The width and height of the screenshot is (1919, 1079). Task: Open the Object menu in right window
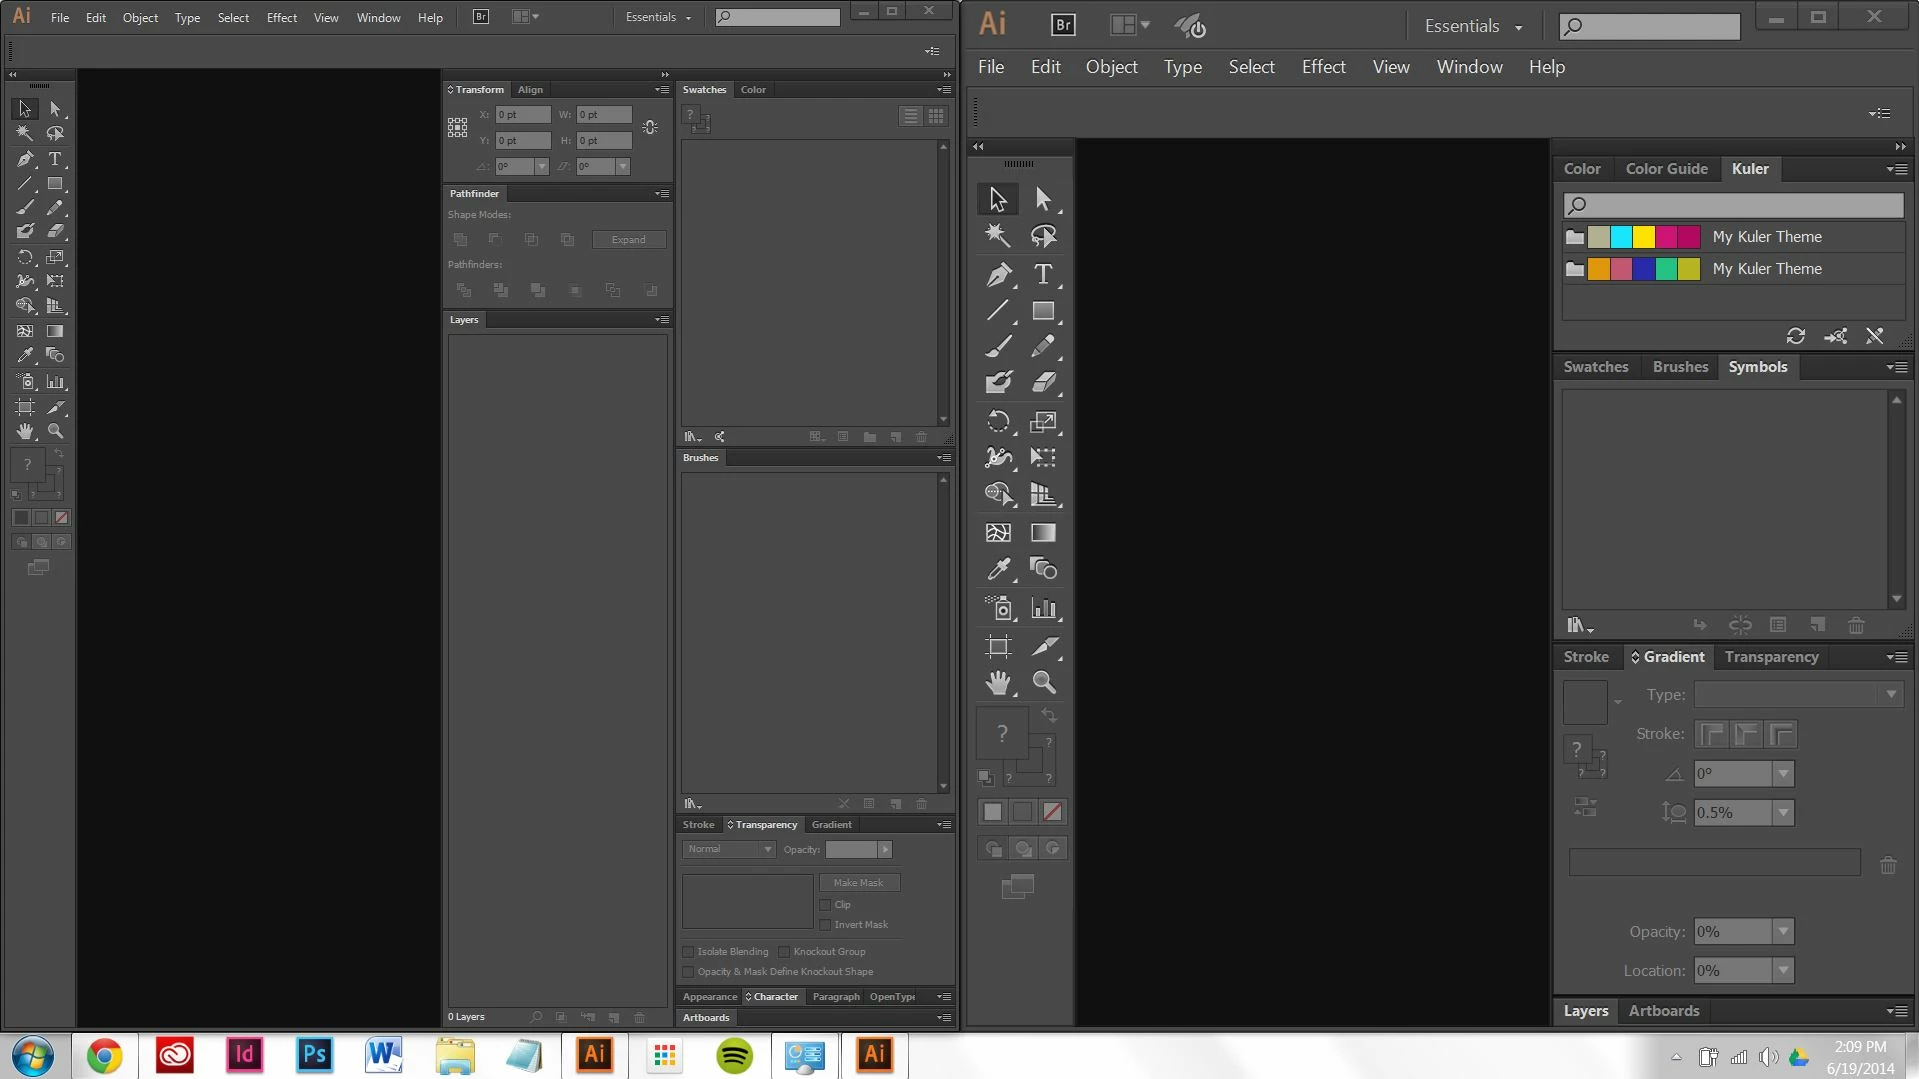click(x=1111, y=67)
